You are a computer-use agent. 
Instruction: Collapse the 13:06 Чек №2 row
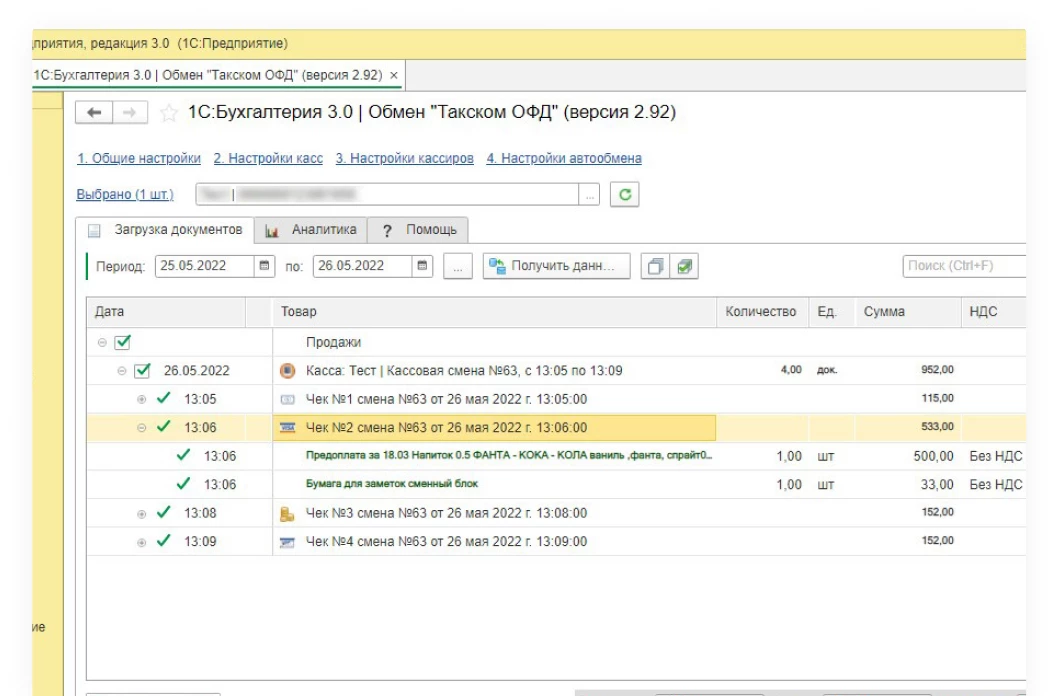141,428
